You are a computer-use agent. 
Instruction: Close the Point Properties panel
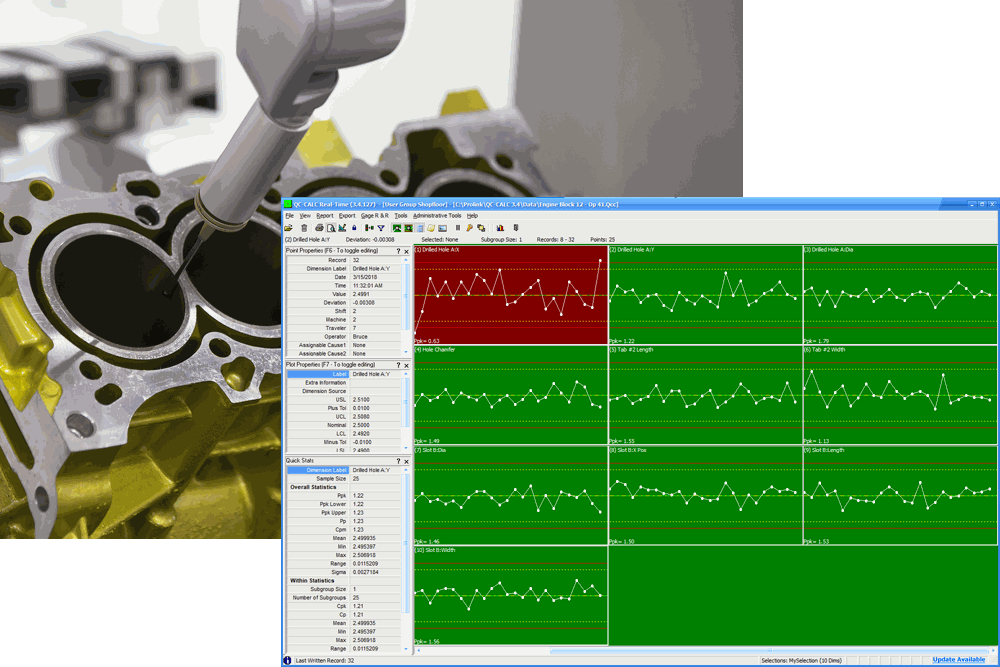406,251
